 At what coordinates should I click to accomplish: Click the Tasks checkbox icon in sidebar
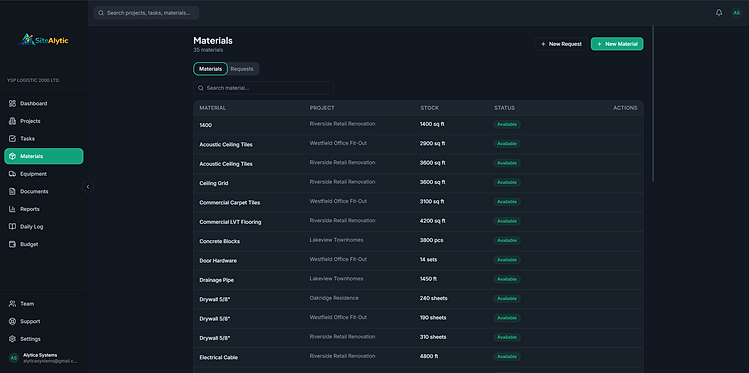pos(12,139)
